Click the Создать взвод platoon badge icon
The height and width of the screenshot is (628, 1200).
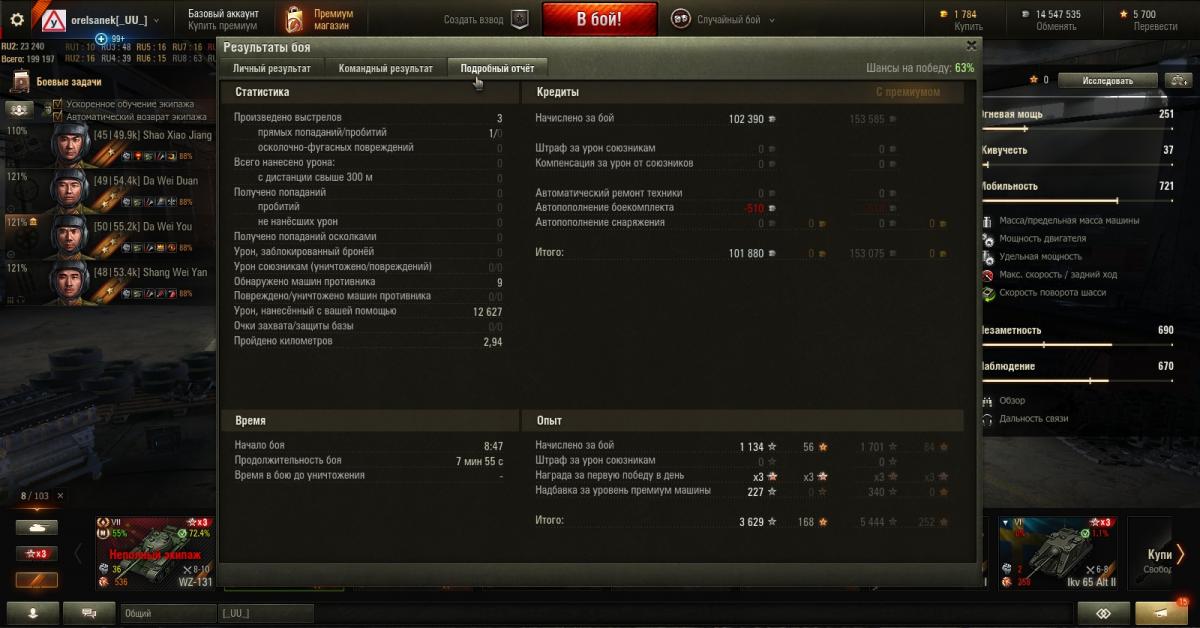[518, 19]
